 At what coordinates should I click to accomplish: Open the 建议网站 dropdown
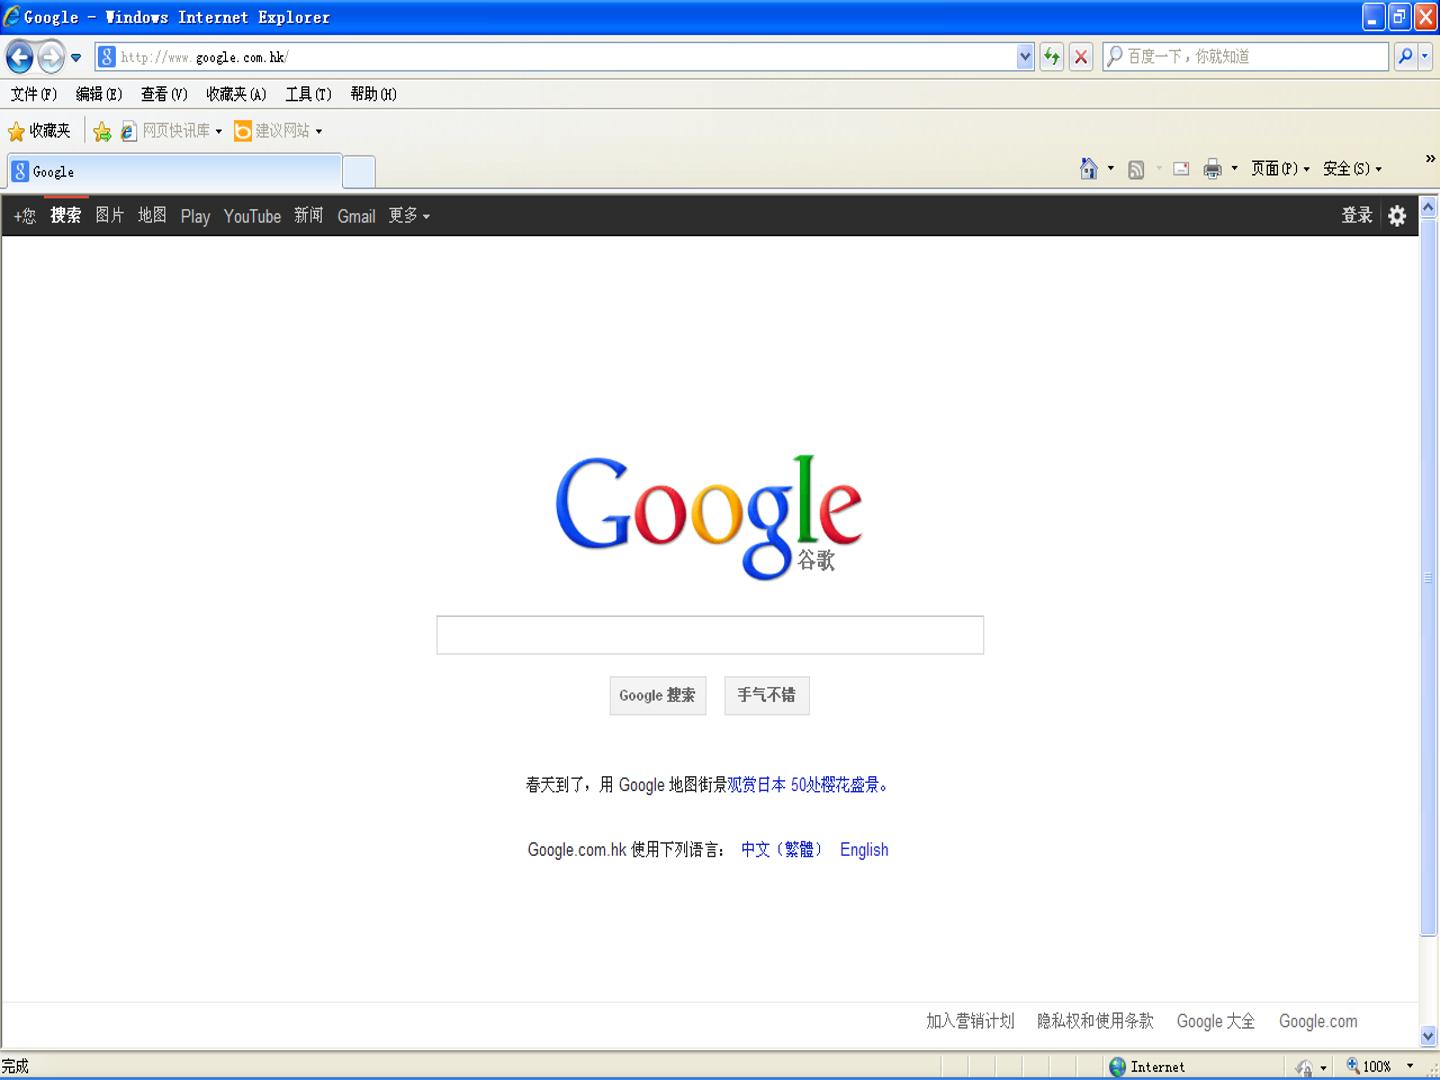(278, 131)
